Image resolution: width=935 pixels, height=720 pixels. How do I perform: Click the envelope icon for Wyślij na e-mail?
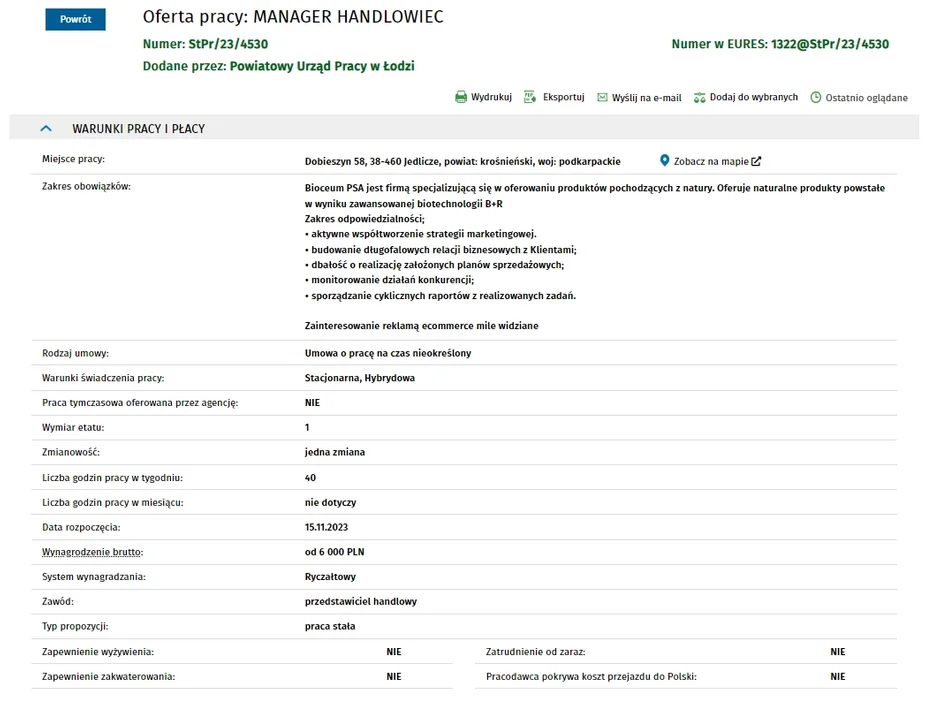pyautogui.click(x=602, y=97)
